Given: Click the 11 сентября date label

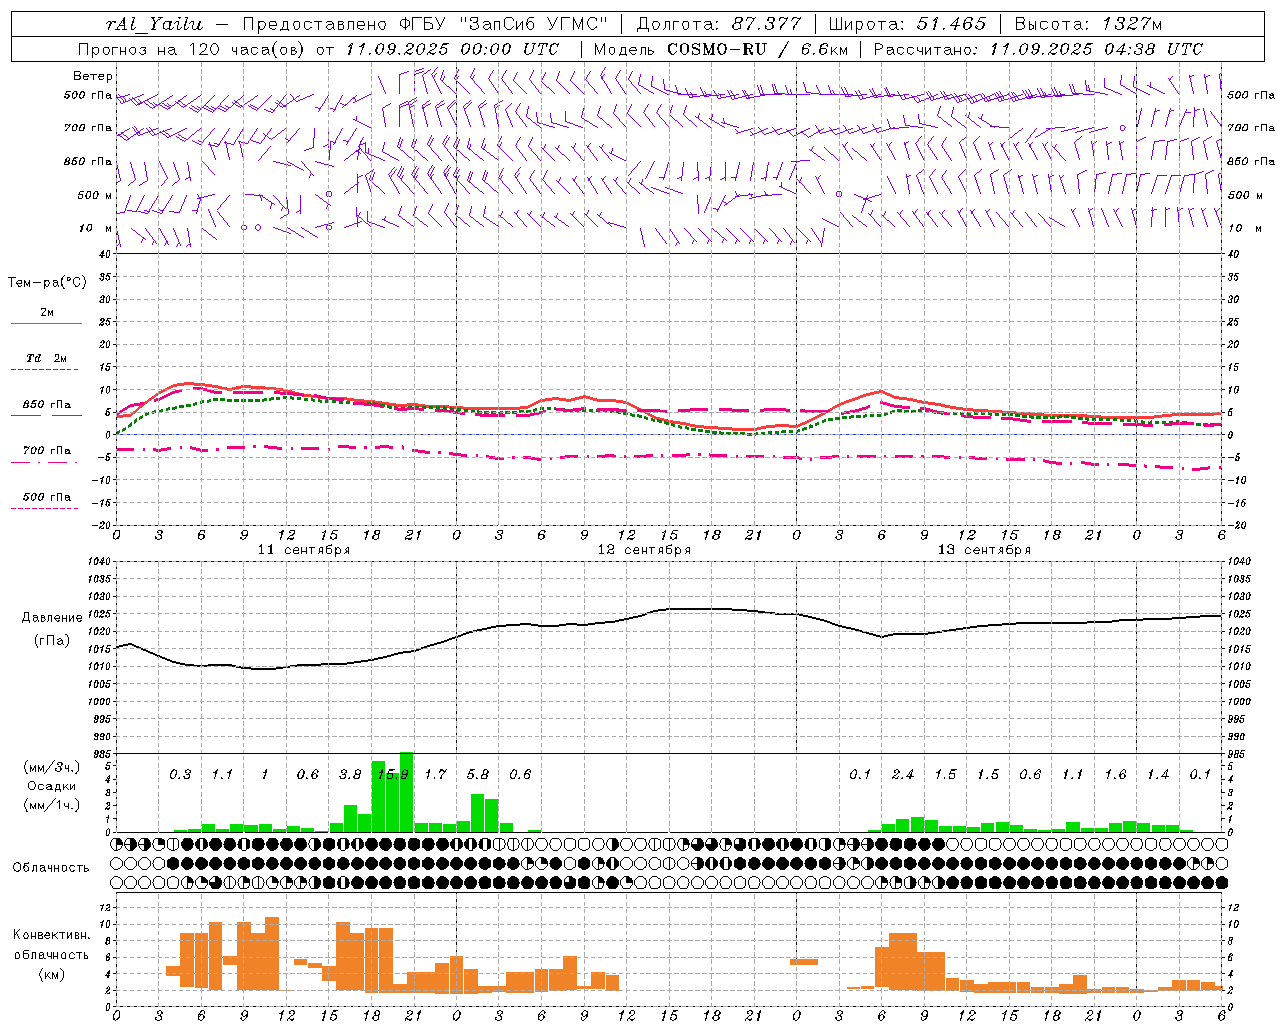Looking at the screenshot, I should tap(304, 550).
